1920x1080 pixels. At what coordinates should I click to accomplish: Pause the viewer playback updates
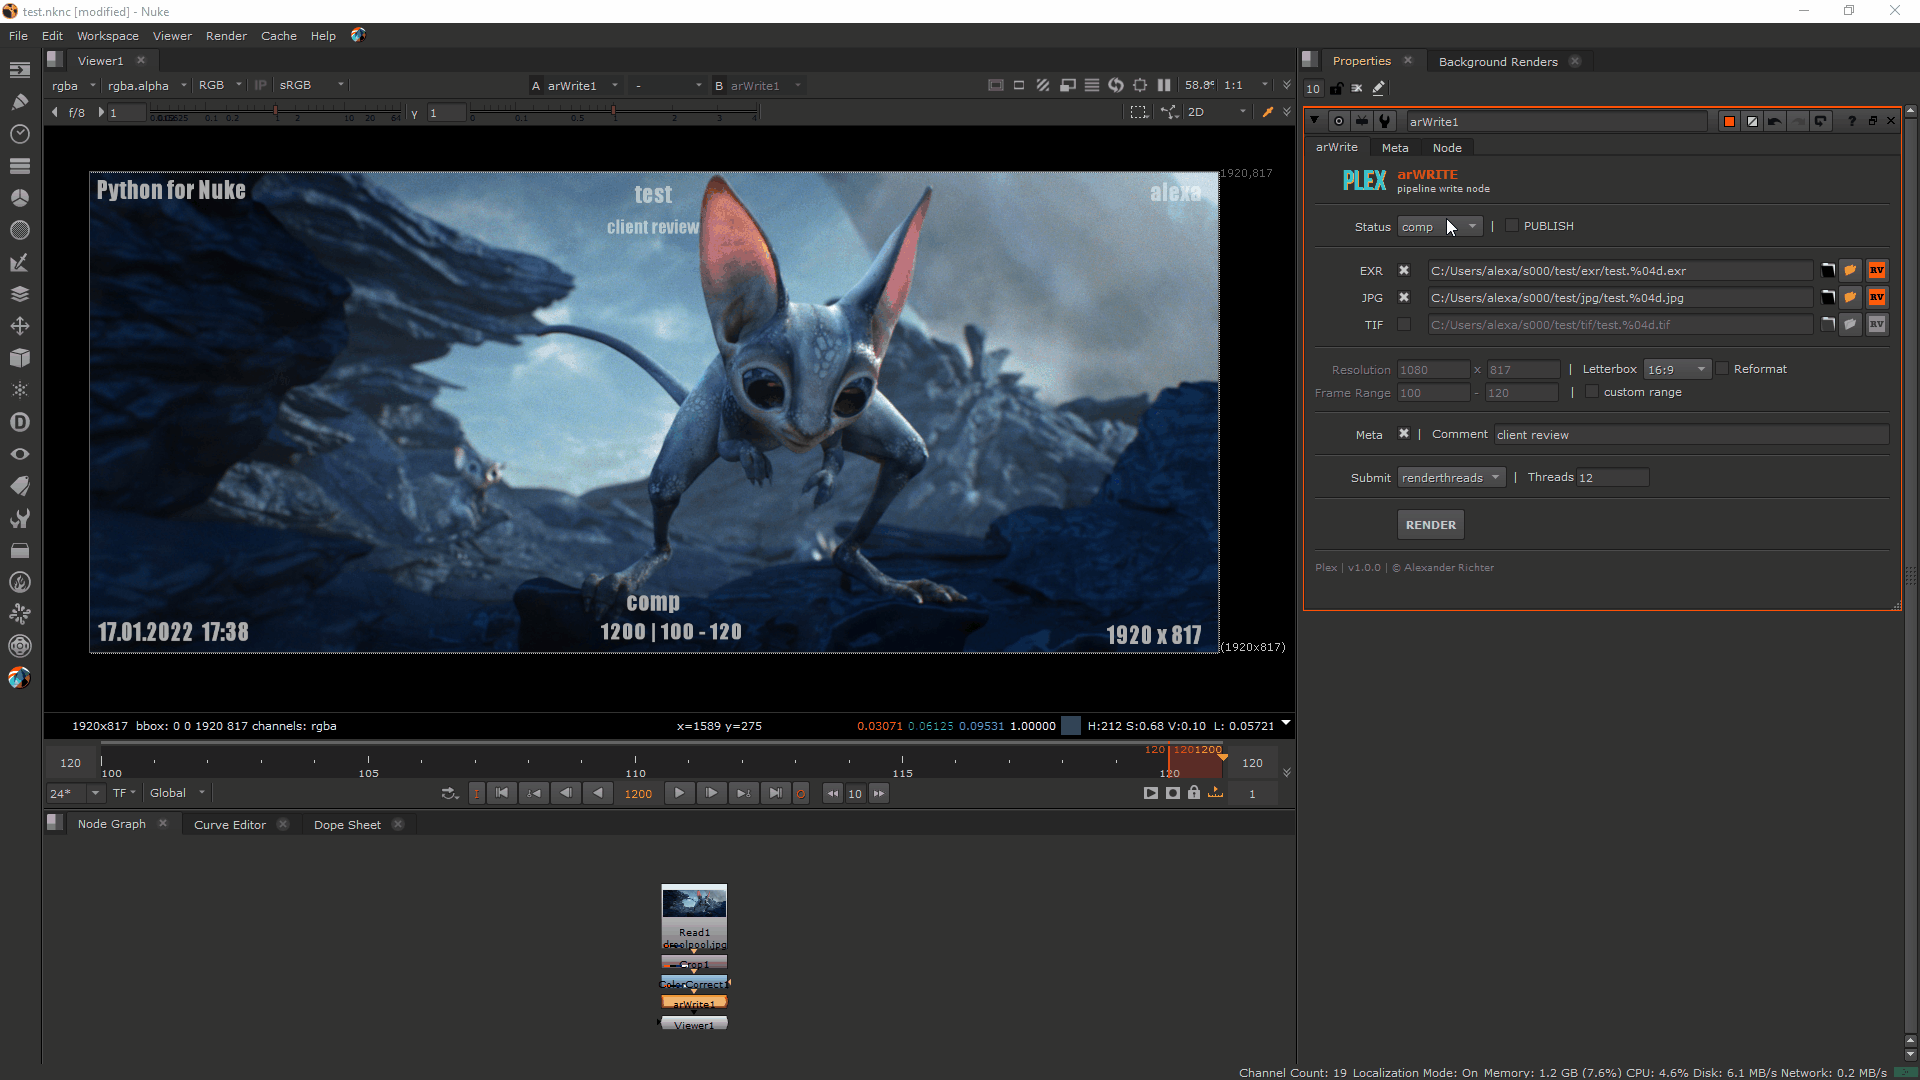click(1164, 85)
